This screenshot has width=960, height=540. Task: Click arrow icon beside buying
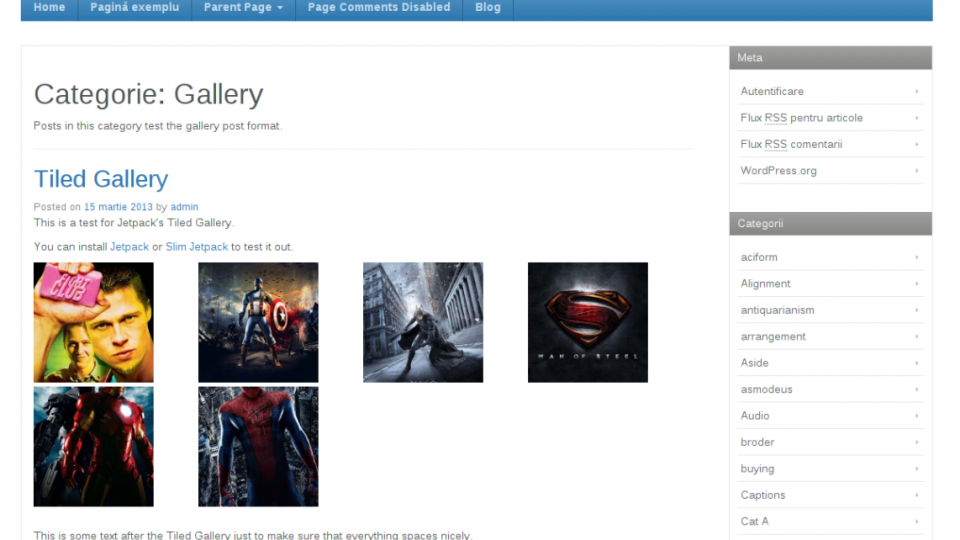(x=917, y=468)
